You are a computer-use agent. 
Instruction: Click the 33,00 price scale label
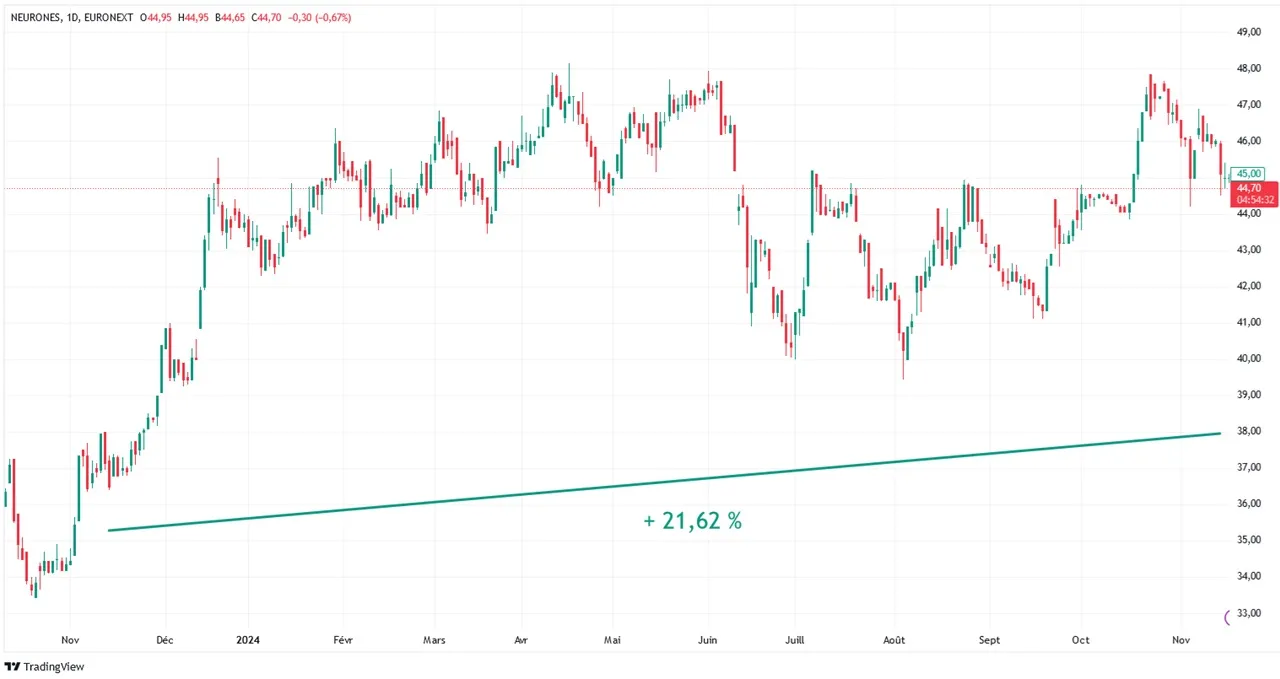(1248, 613)
